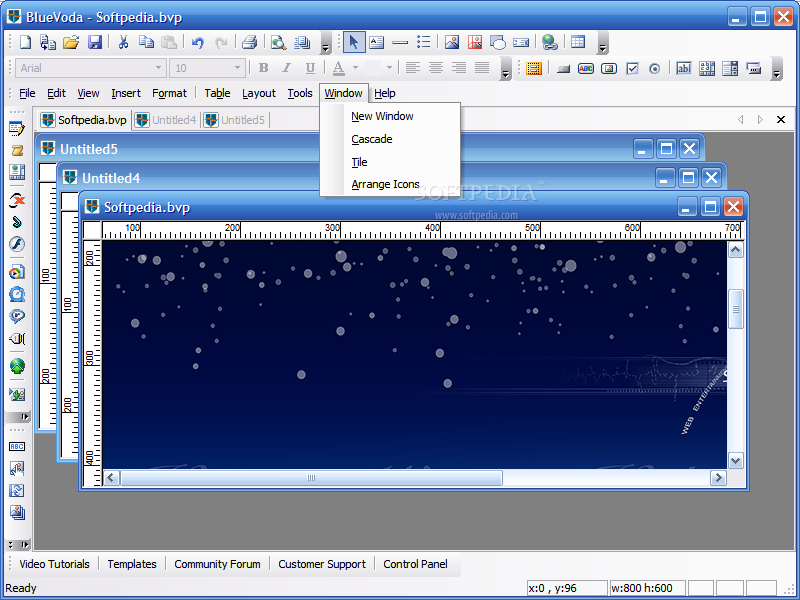Select the pointer arrow tool
This screenshot has height=600, width=800.
353,42
